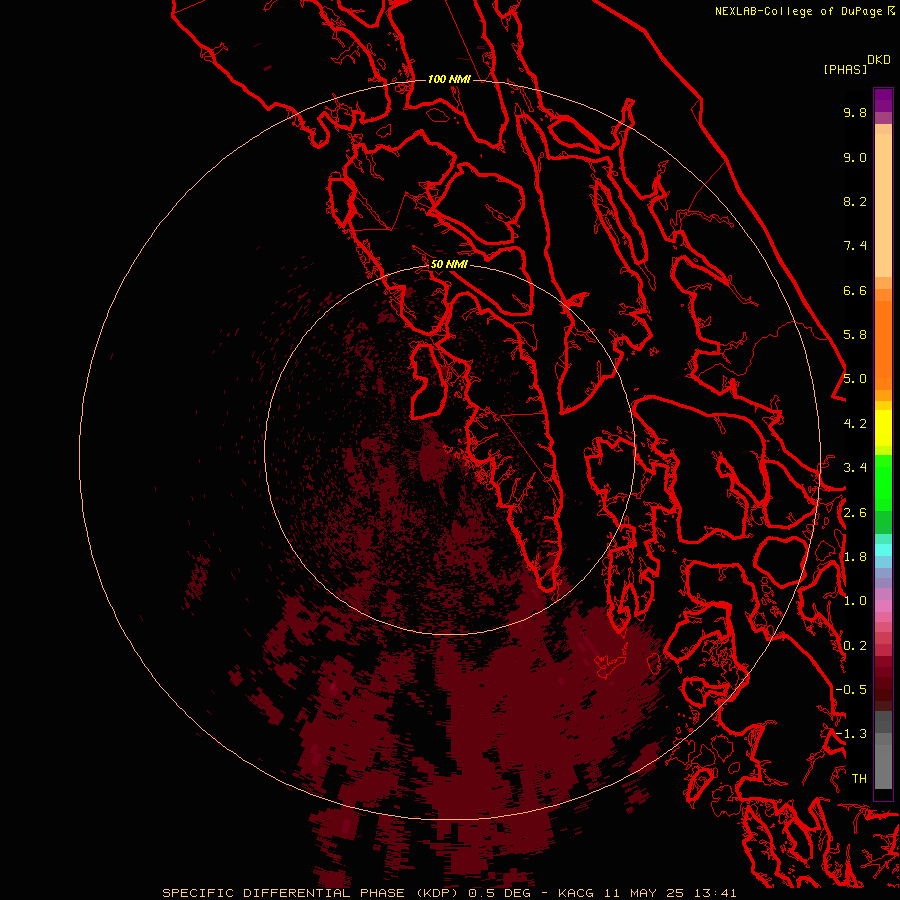Click the cyan band of color scale

pos(883,550)
